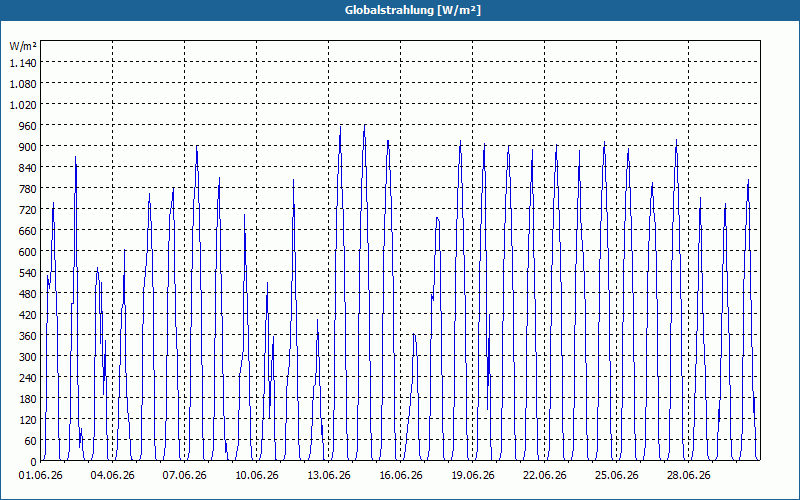The image size is (800, 500).
Task: Select the 540 y-axis tick label
Action: pos(29,273)
